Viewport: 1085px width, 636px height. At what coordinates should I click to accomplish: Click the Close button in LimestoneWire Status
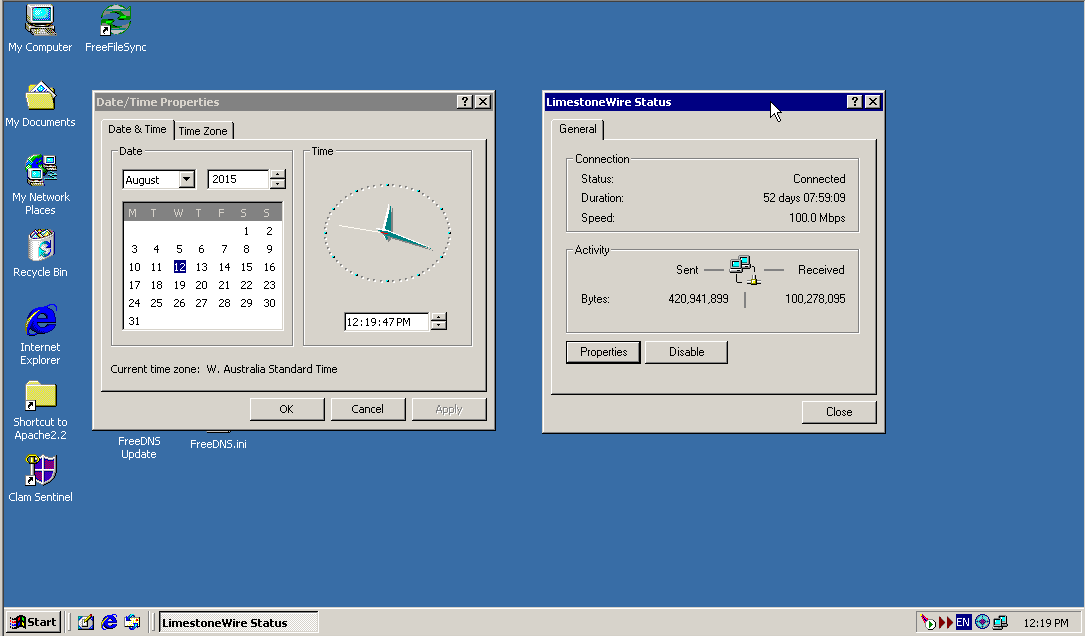839,412
